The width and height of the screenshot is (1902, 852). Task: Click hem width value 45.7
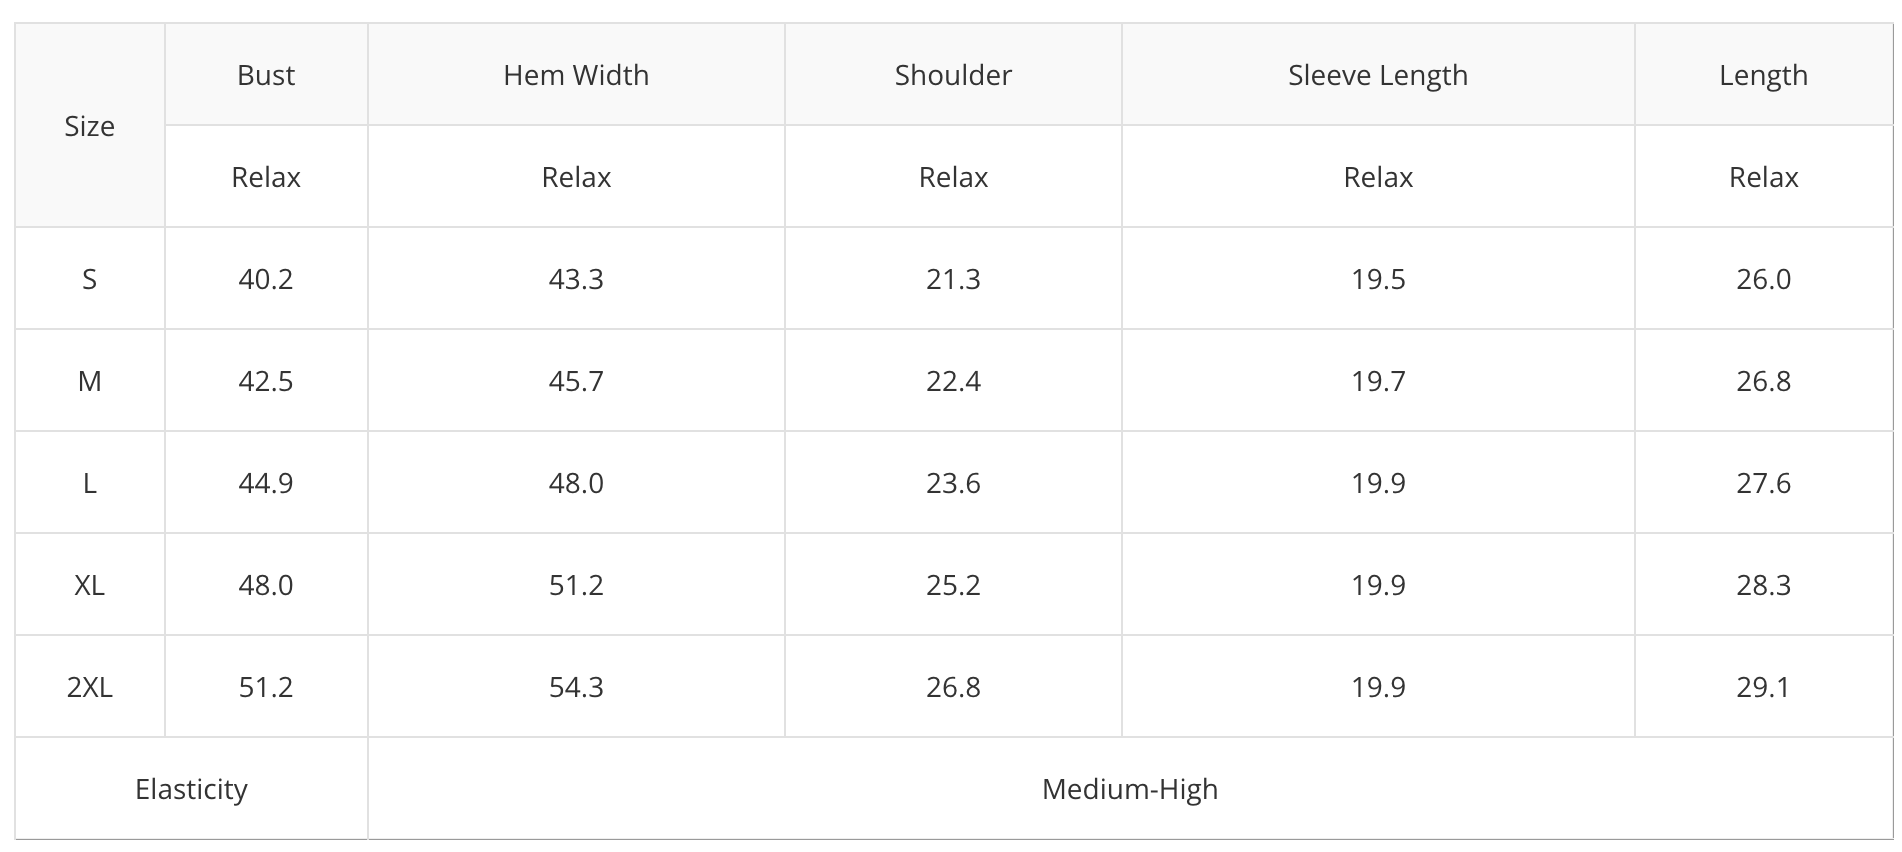(x=576, y=381)
